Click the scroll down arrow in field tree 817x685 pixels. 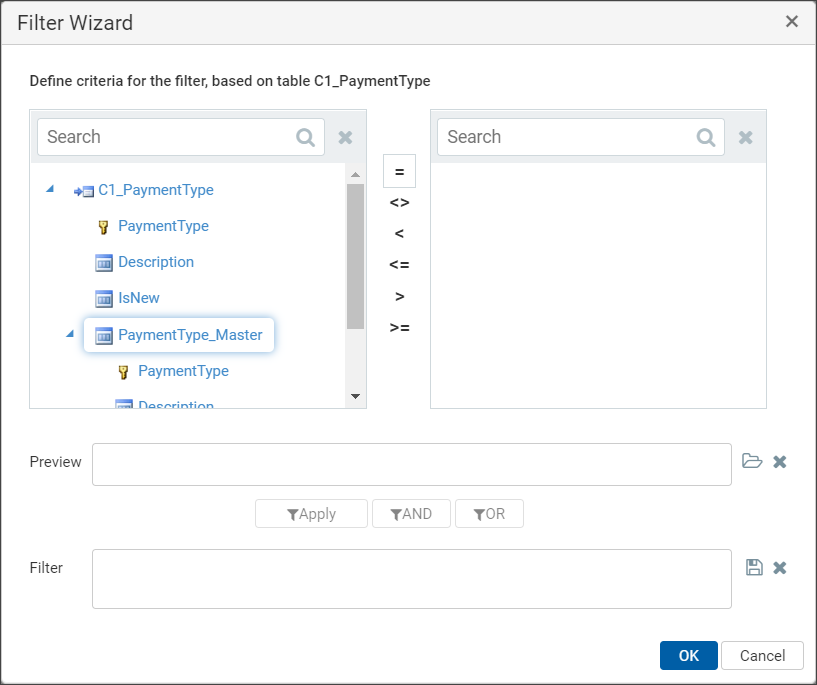point(355,396)
